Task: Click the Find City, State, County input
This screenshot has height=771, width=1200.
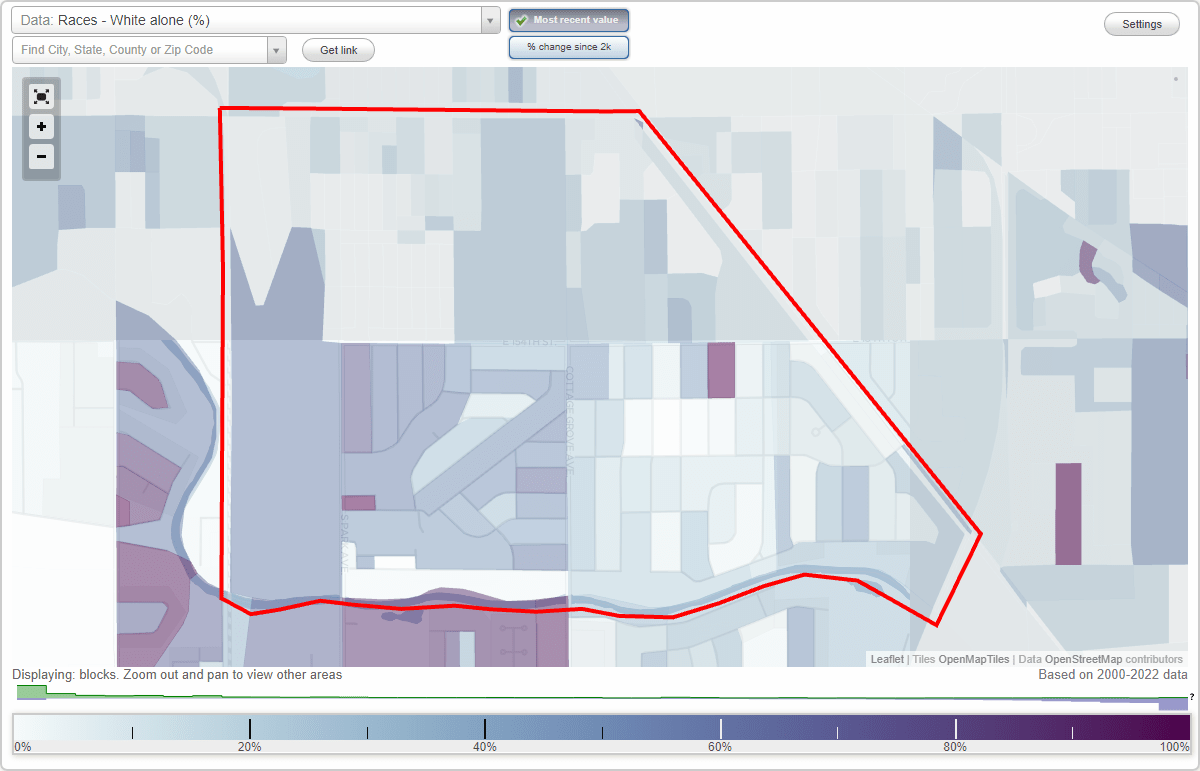Action: pyautogui.click(x=140, y=50)
